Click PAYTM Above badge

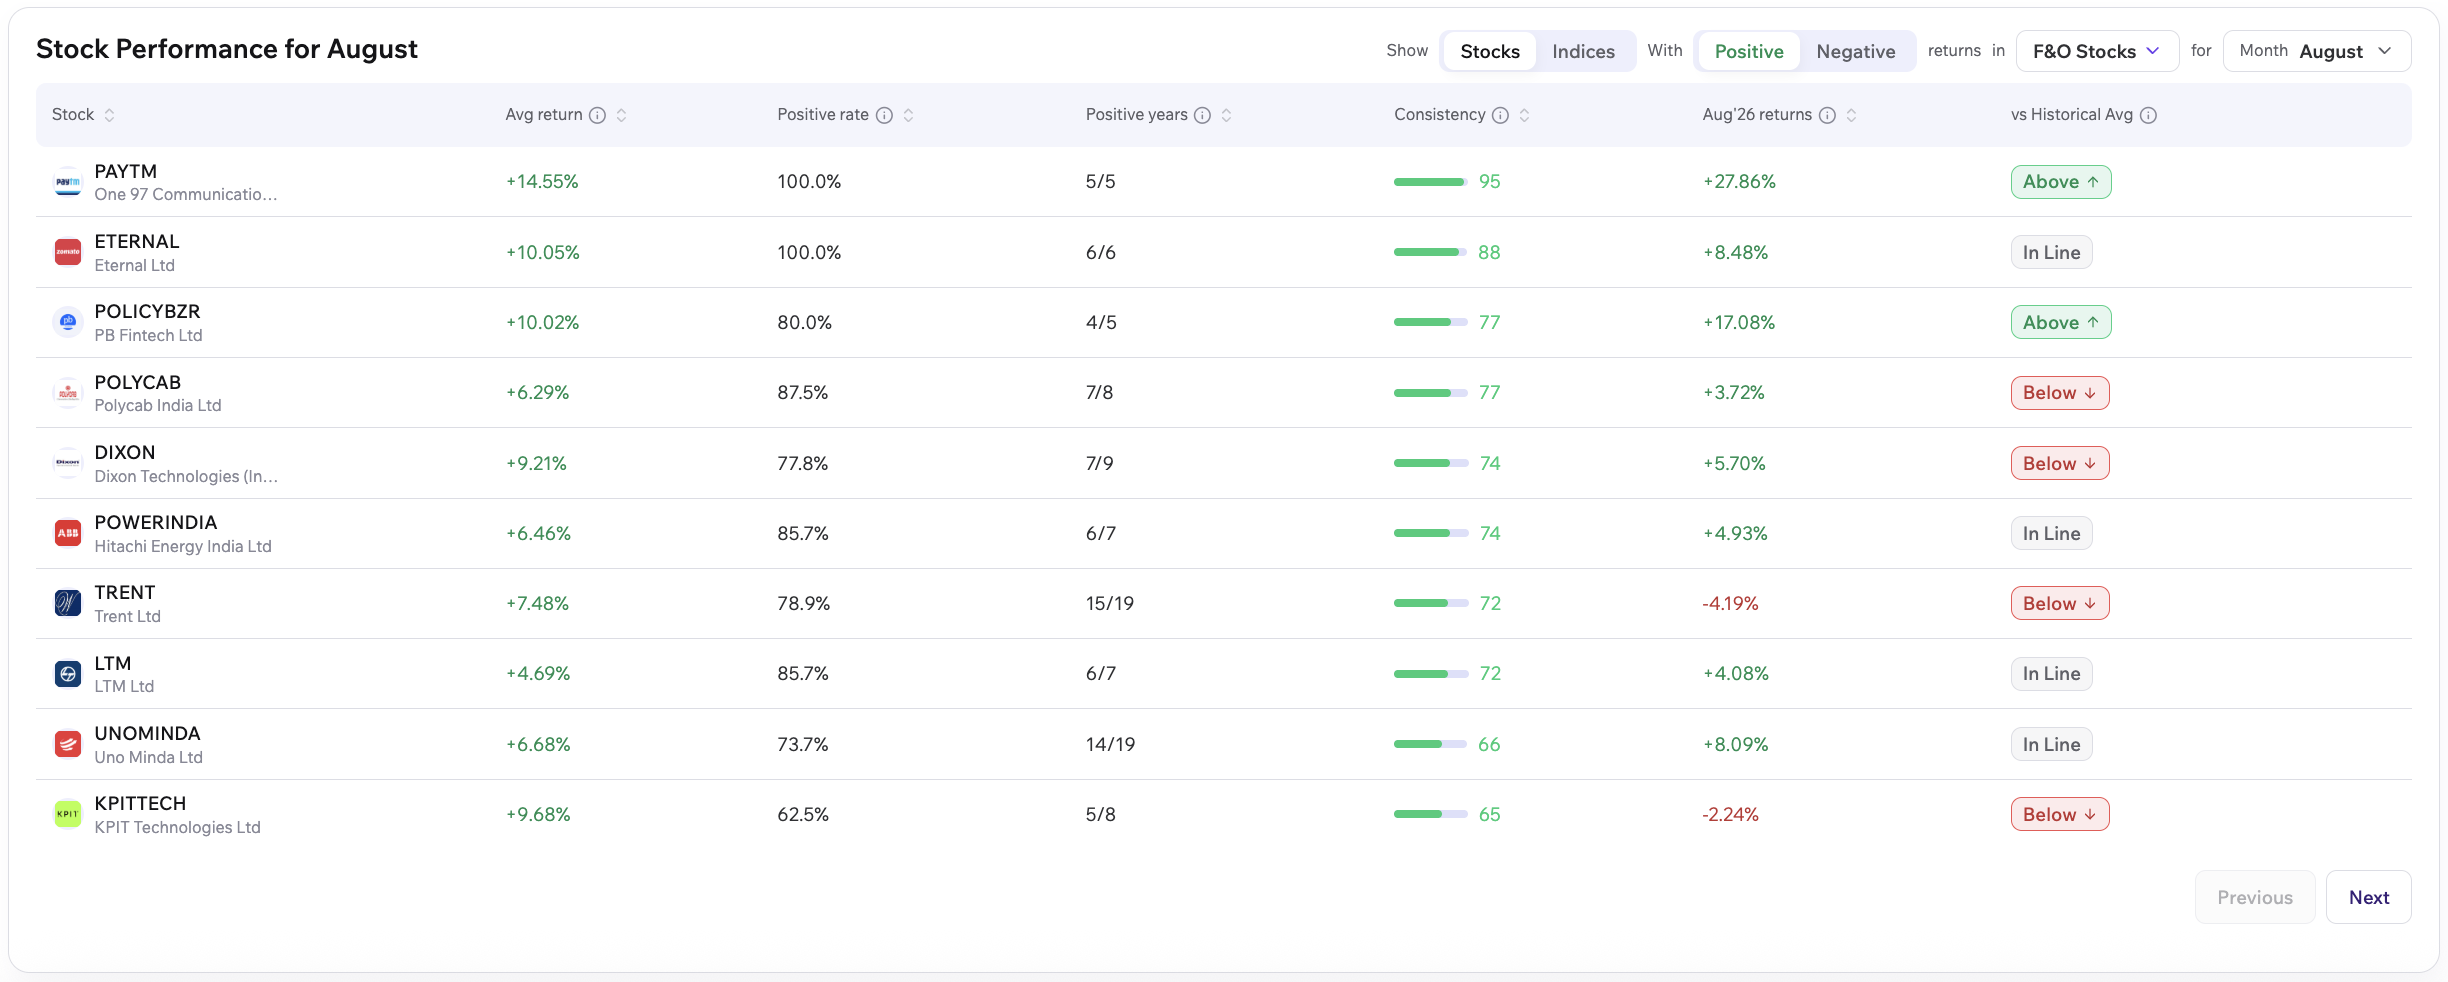coord(2061,182)
